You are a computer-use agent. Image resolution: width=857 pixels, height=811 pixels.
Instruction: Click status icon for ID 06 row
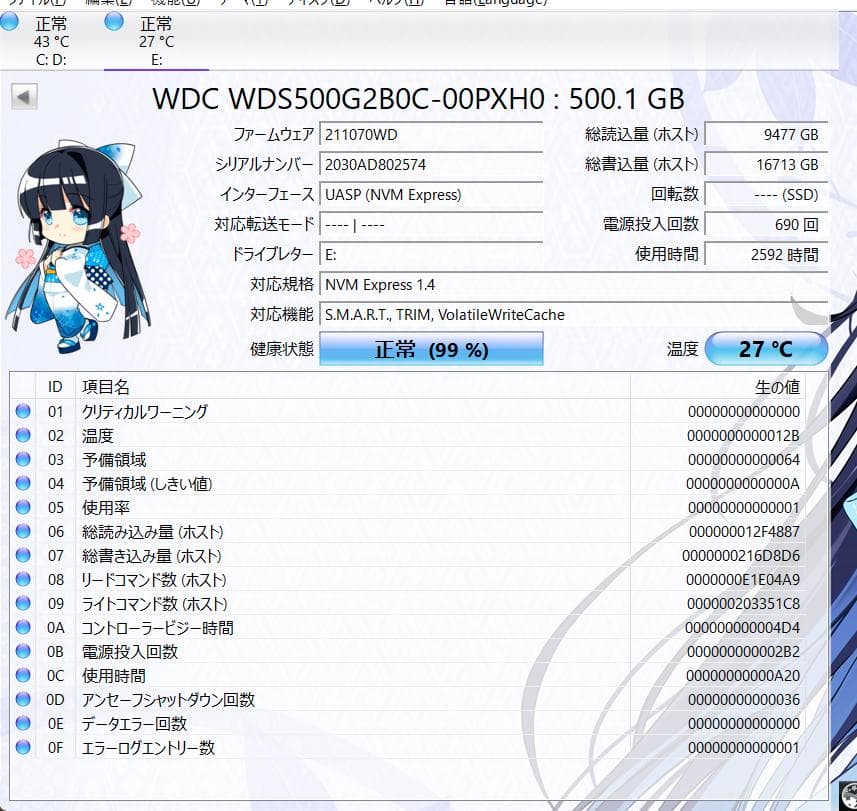pos(23,531)
